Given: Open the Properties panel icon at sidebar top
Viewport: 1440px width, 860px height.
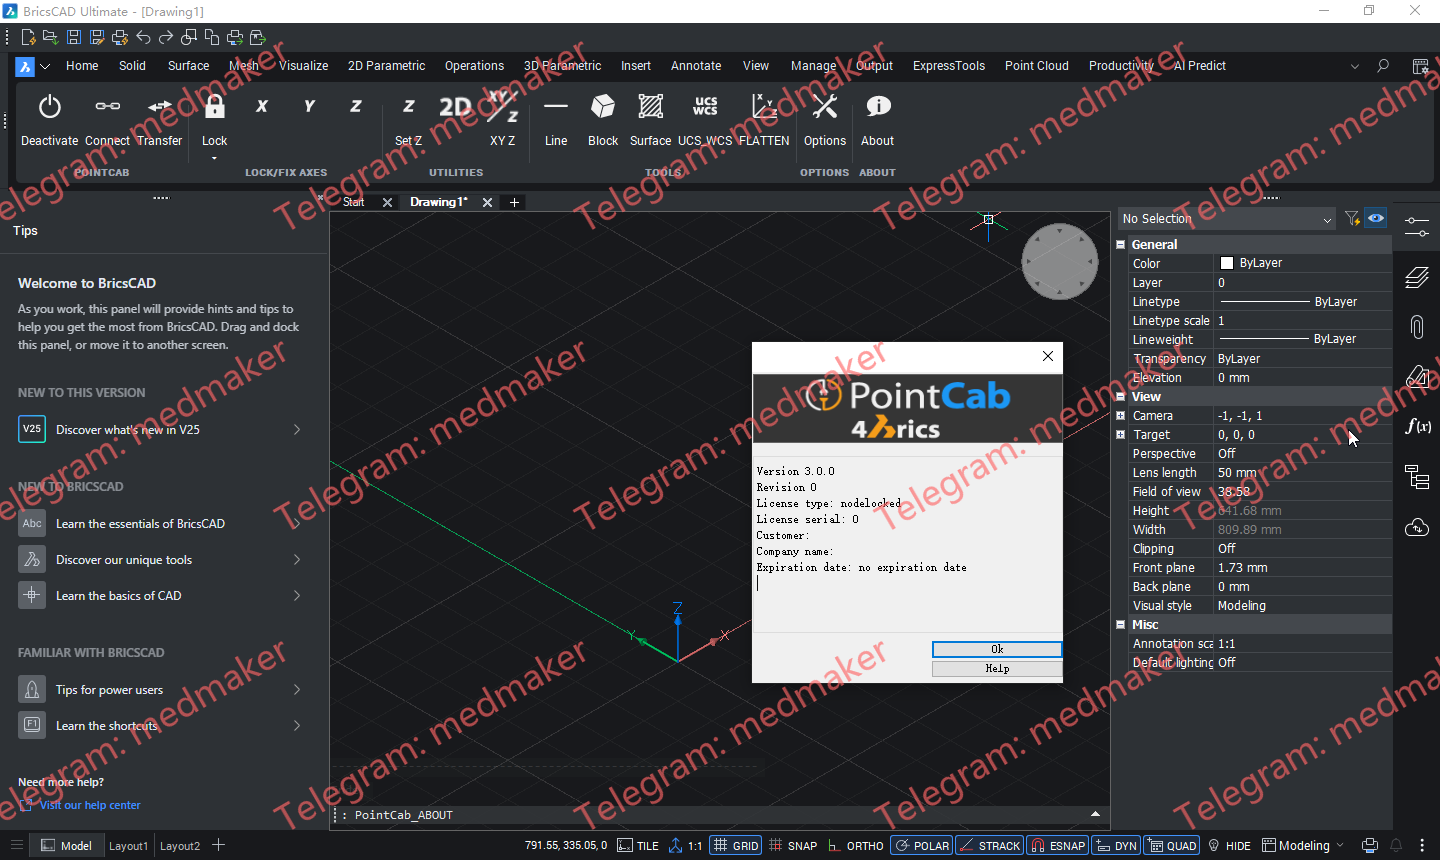Looking at the screenshot, I should [x=1417, y=227].
